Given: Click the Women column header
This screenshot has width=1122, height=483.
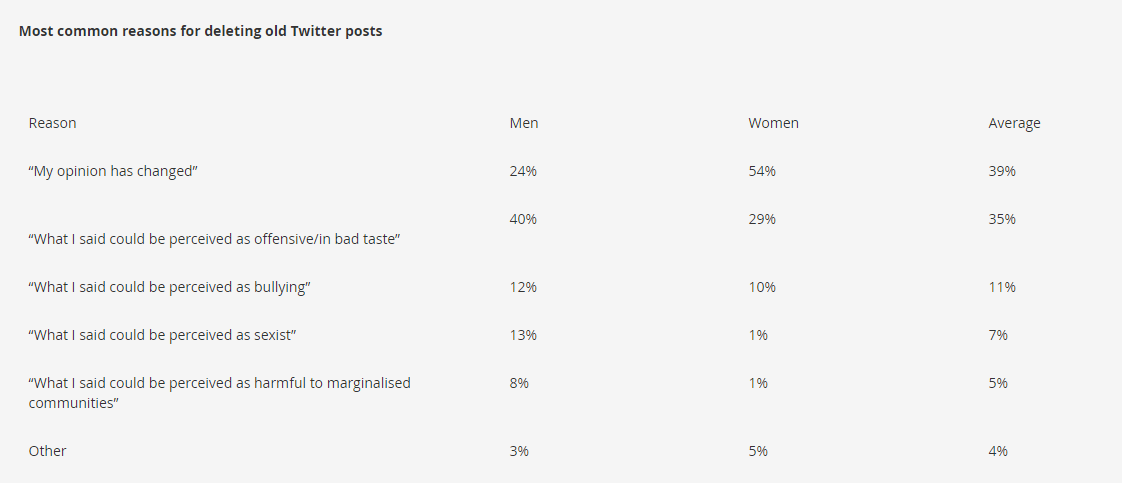Looking at the screenshot, I should point(773,123).
